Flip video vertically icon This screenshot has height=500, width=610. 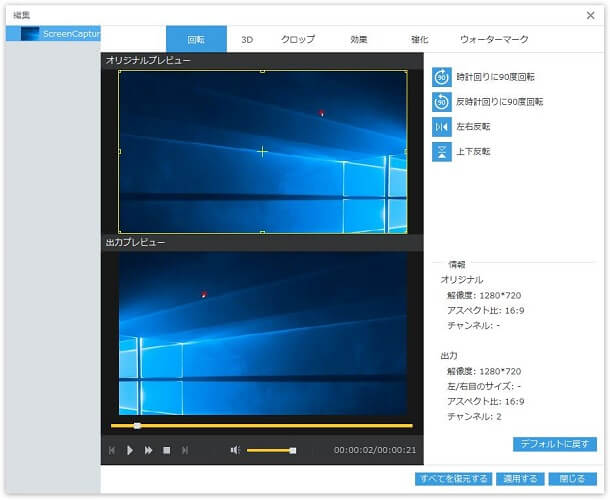[442, 152]
